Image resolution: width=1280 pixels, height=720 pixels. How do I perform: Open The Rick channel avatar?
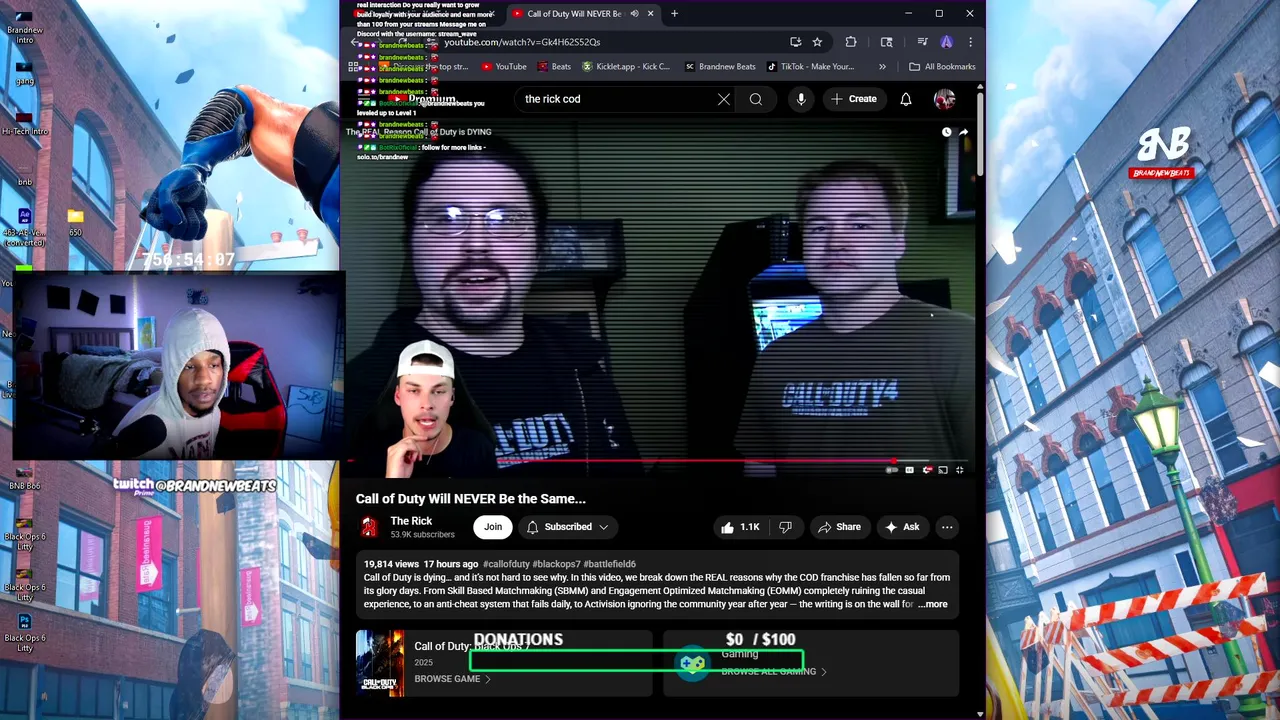point(369,527)
